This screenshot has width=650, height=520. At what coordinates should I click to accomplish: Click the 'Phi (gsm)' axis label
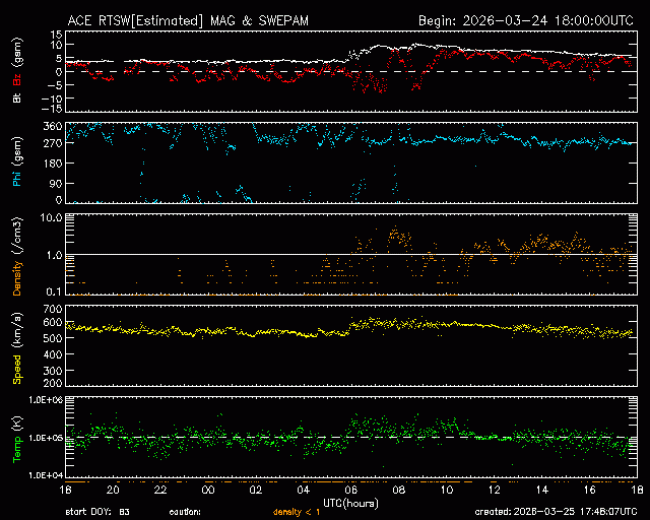(17, 161)
